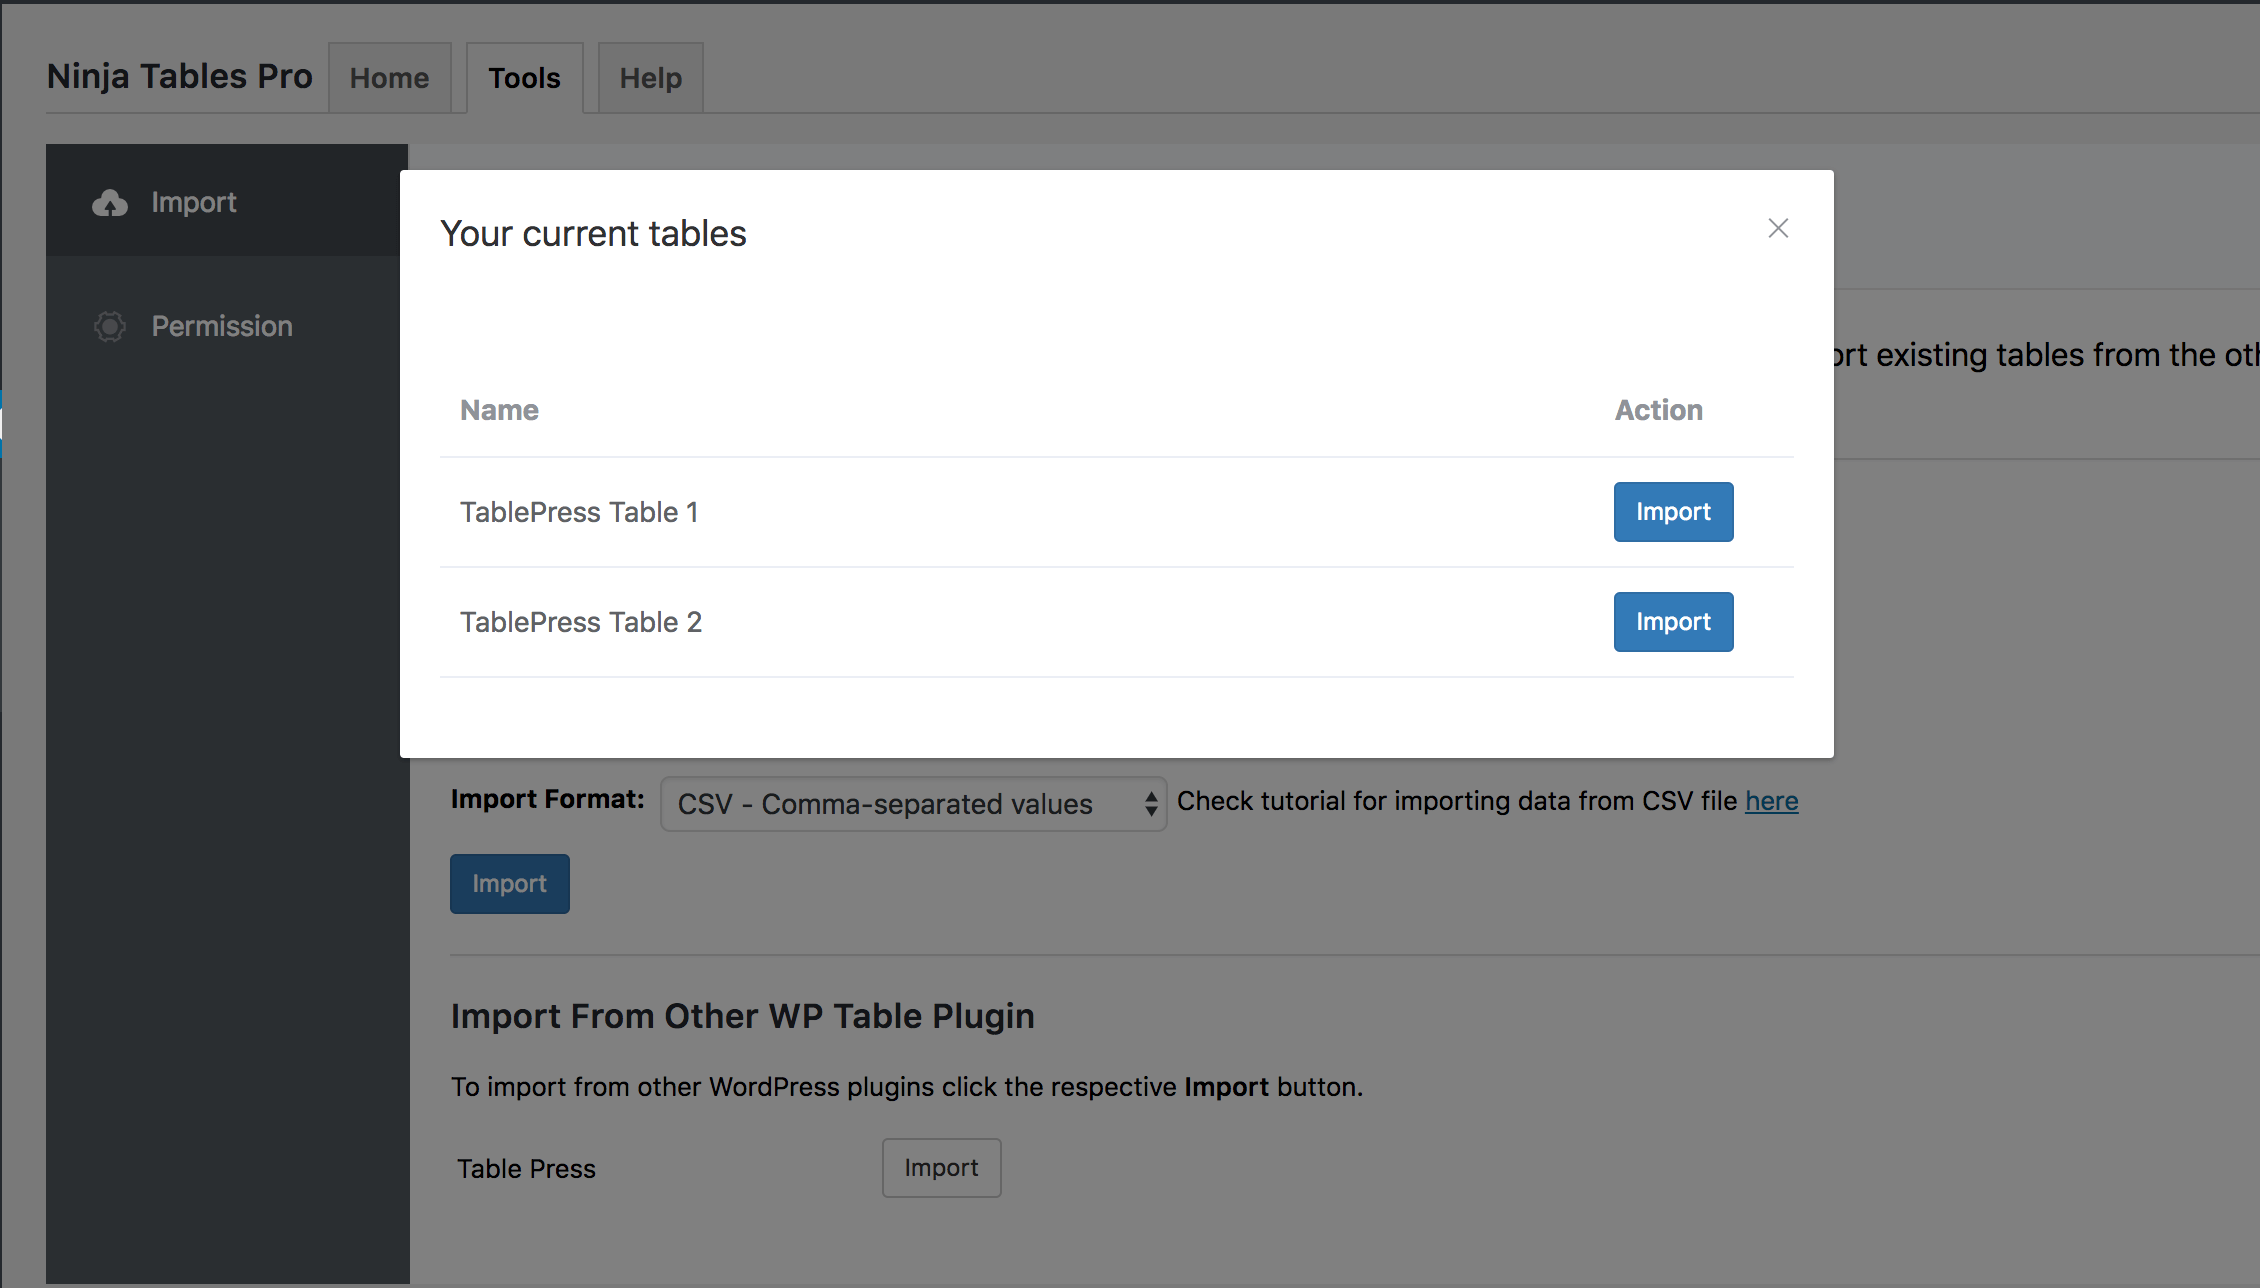This screenshot has width=2260, height=1288.
Task: Open the Import Format dropdown
Action: point(900,804)
